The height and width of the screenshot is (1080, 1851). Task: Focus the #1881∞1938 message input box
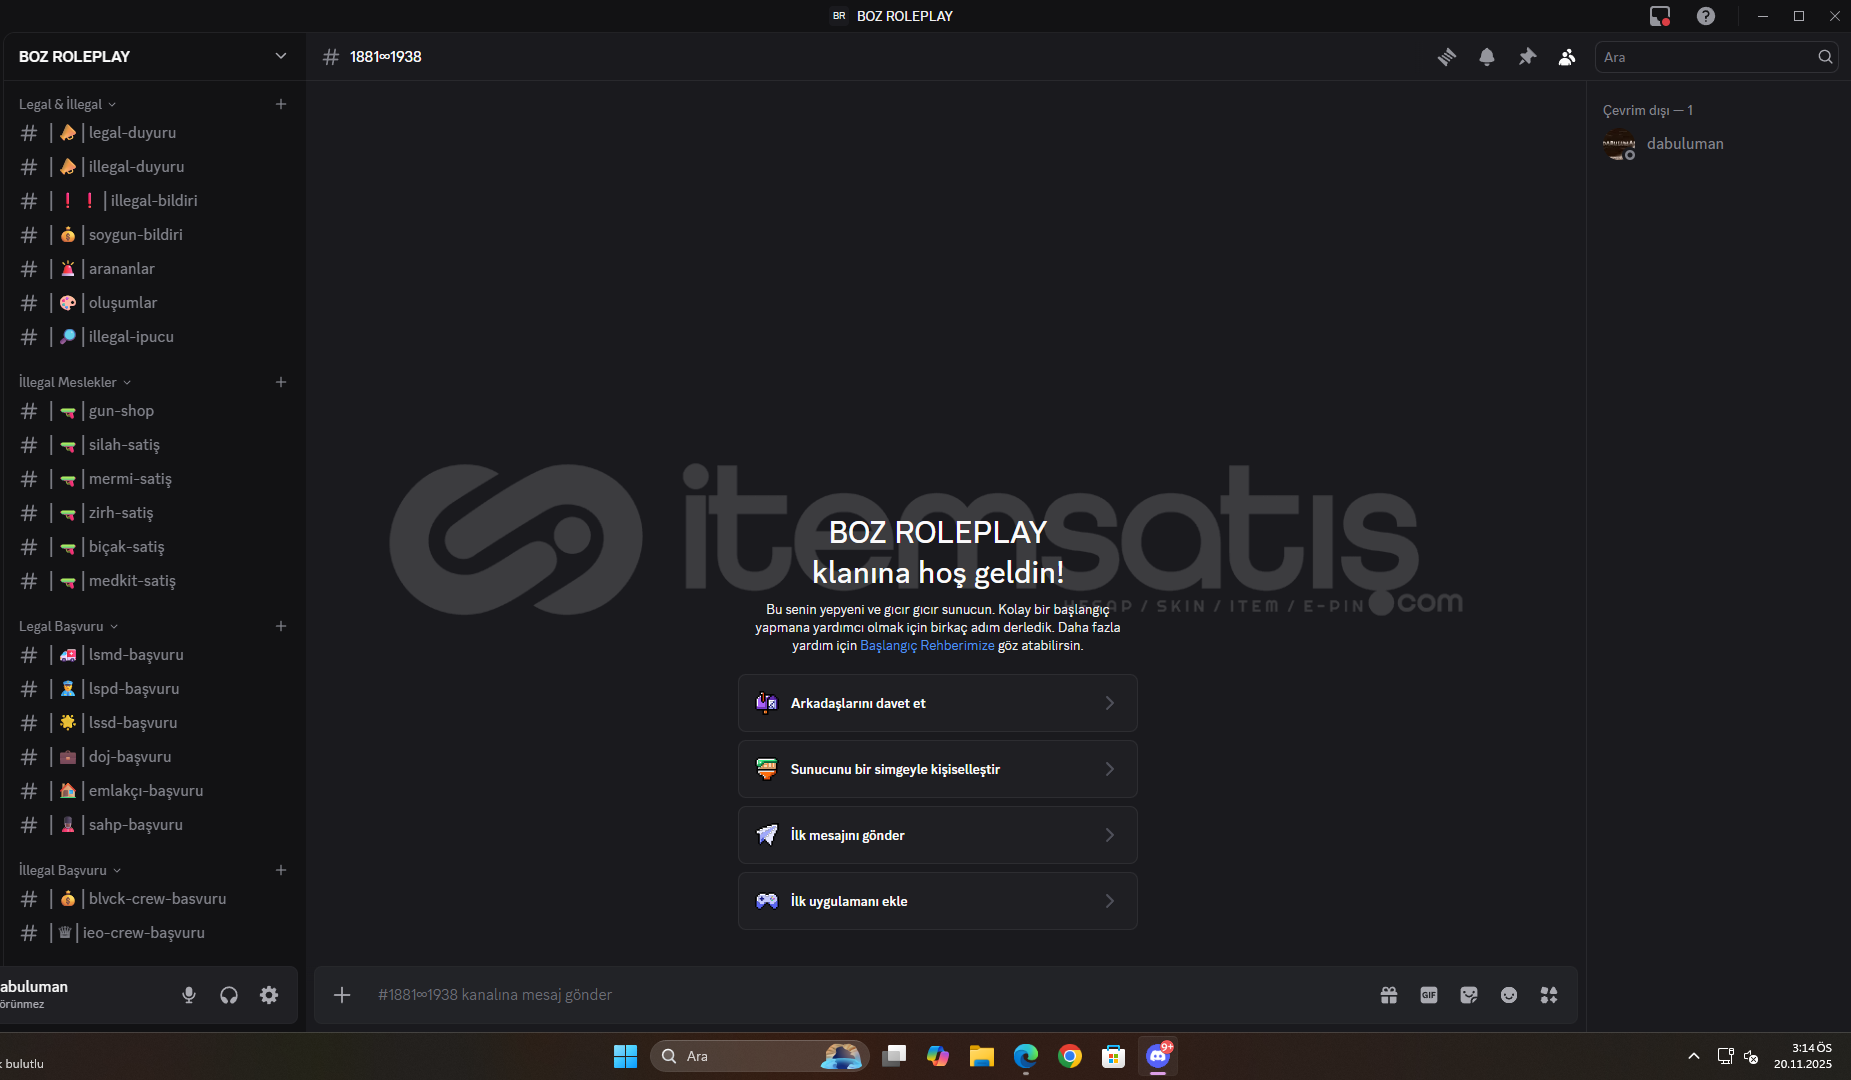pos(868,995)
